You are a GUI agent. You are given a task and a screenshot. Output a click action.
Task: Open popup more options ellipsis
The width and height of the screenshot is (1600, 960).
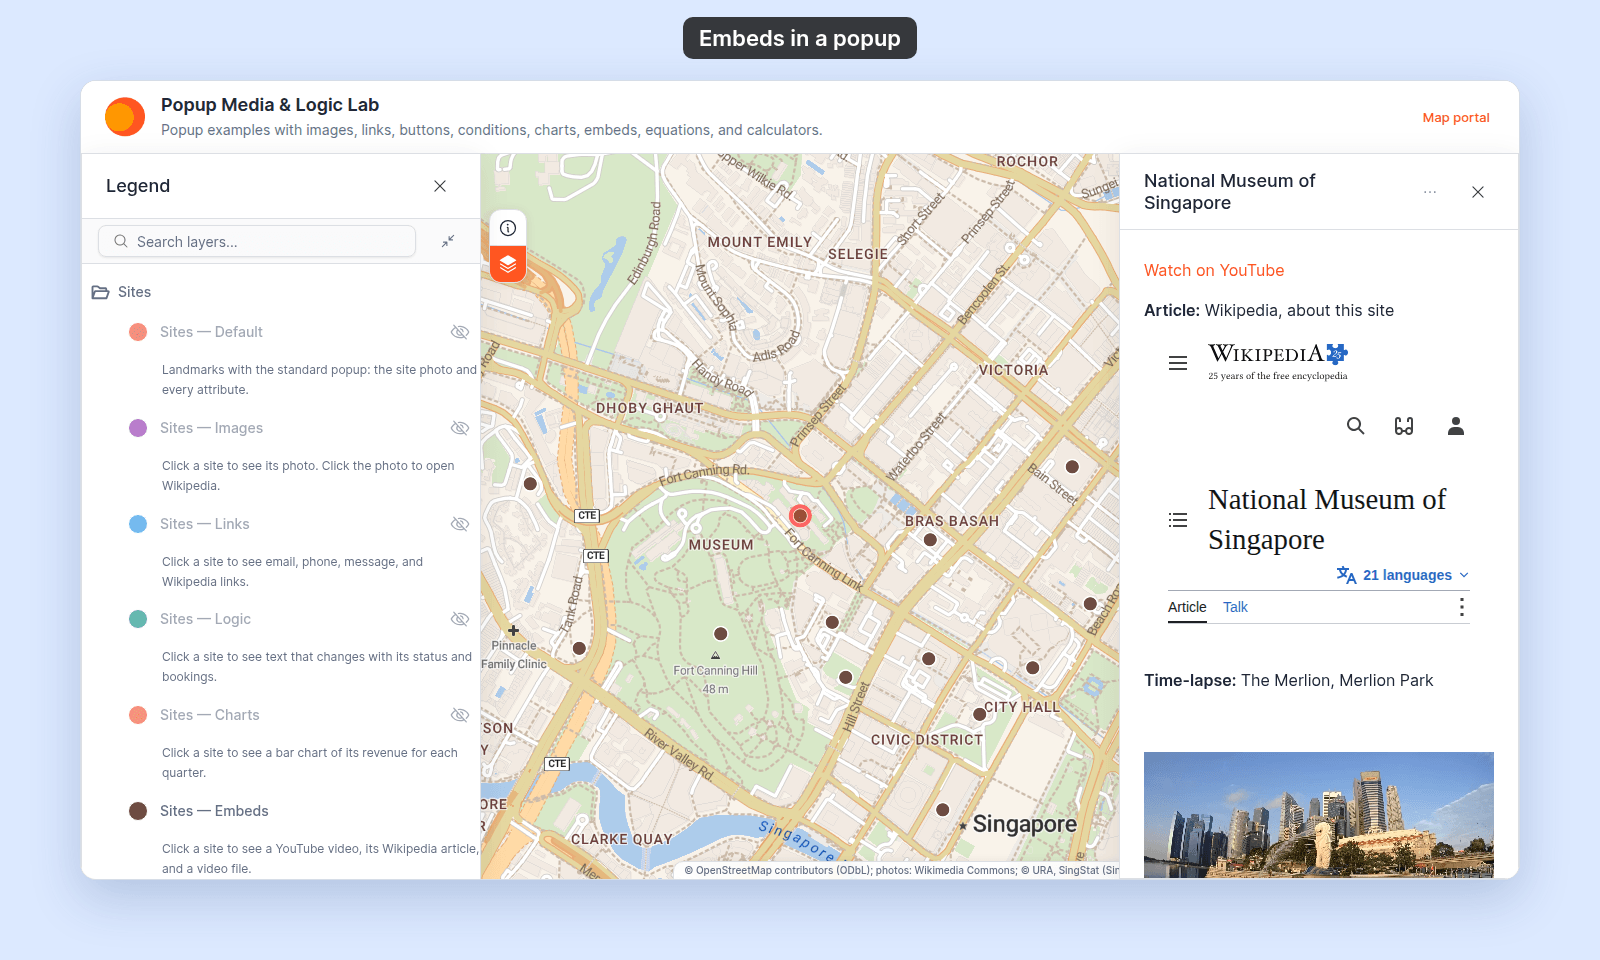(x=1430, y=192)
